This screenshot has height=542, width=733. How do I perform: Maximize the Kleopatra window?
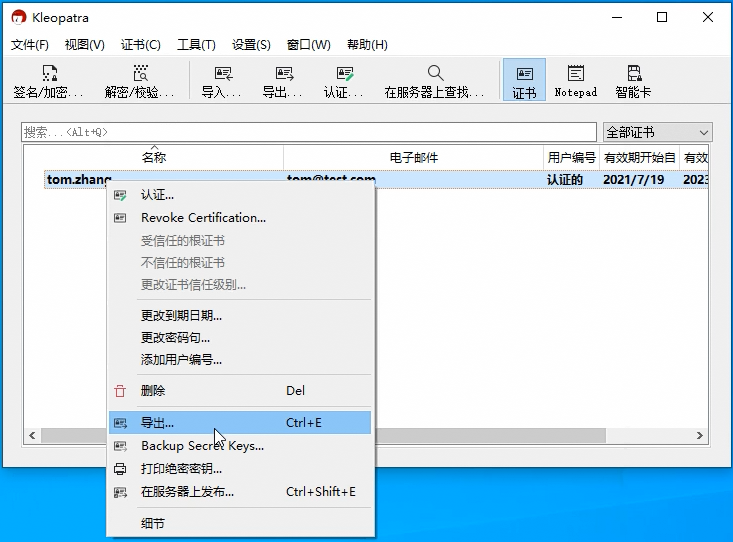[x=662, y=17]
